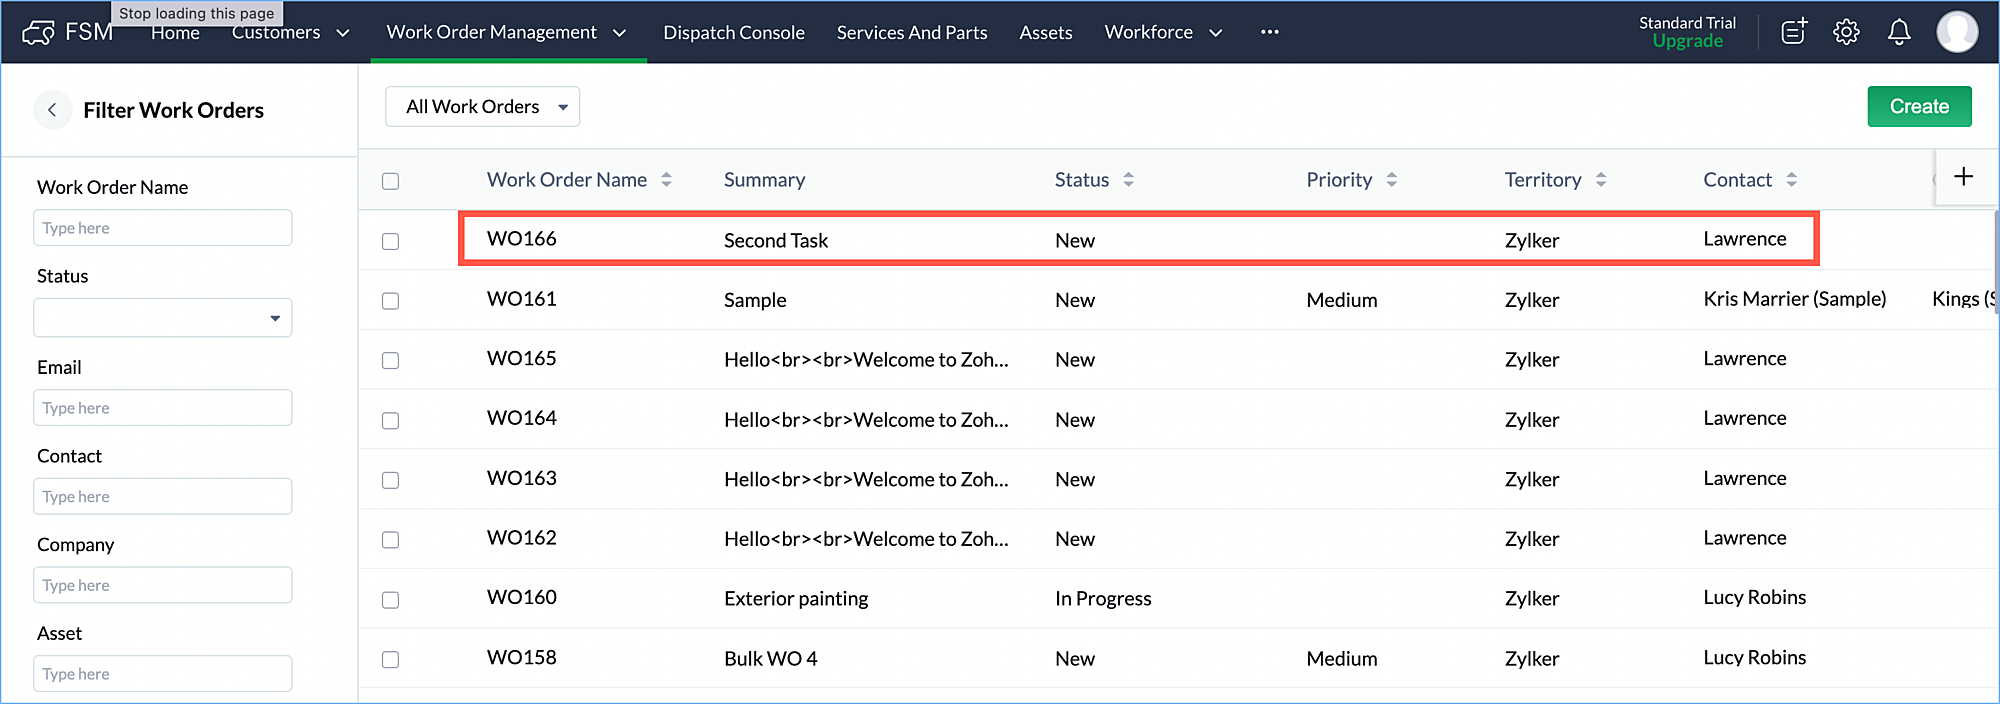
Task: Go to the Dispatch Console tab
Action: (734, 33)
